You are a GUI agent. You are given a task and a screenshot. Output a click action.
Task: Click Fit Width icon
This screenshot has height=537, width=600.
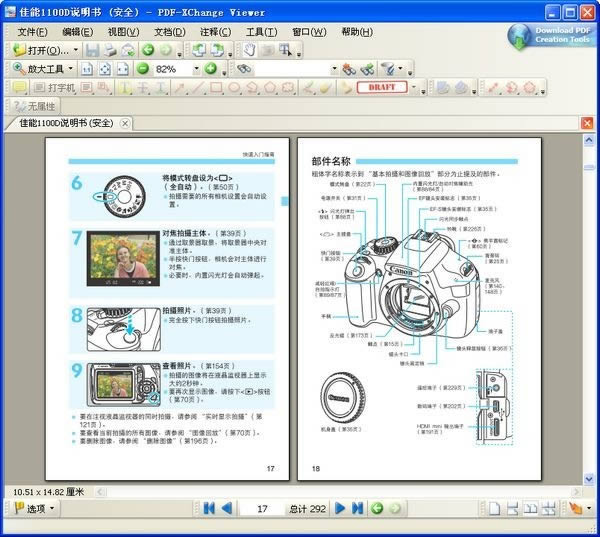pyautogui.click(x=123, y=69)
